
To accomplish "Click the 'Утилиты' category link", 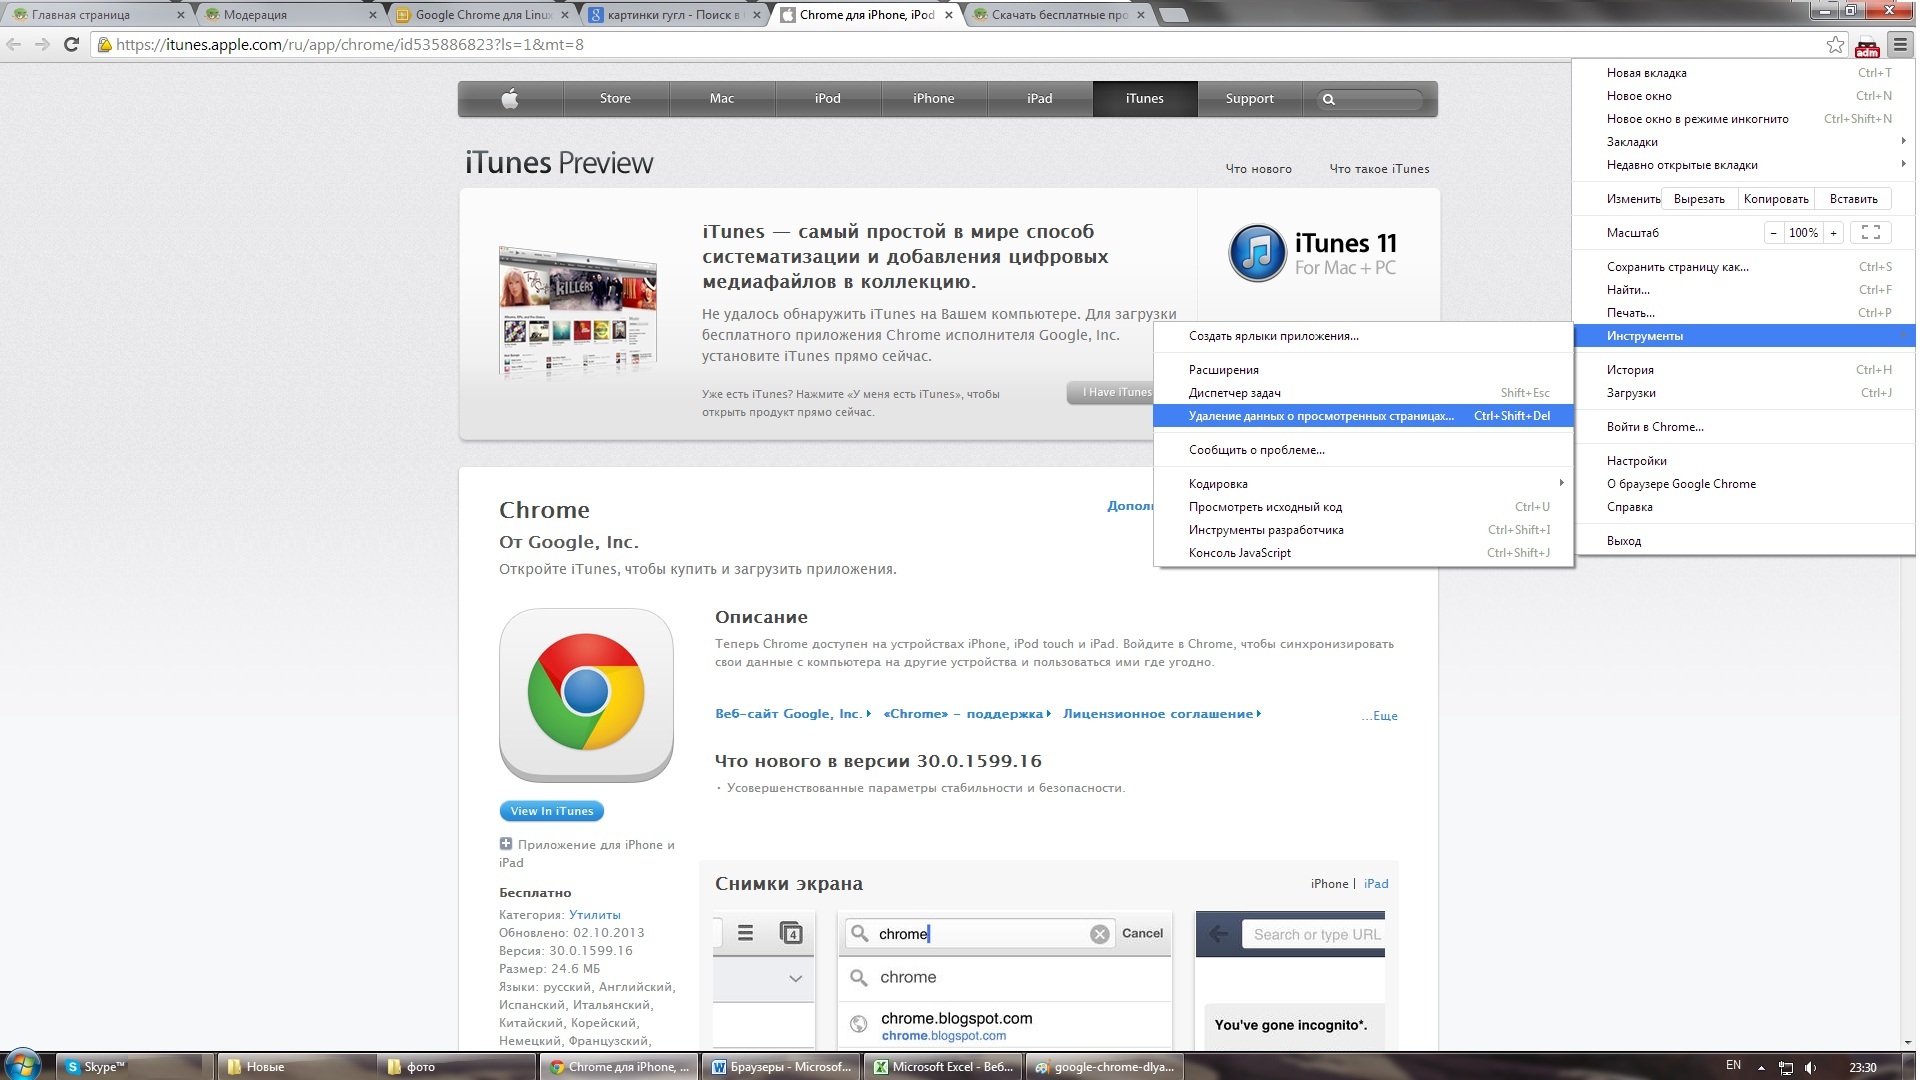I will (x=594, y=914).
